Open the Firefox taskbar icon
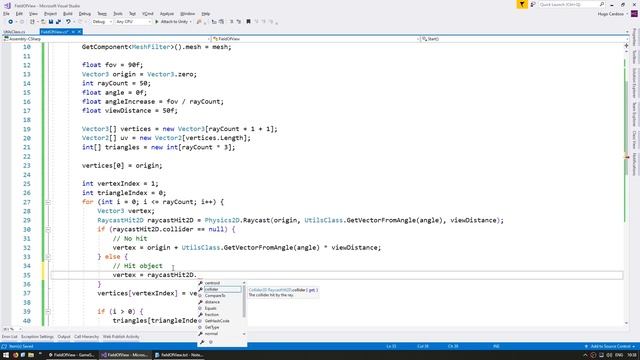Viewport: 640px width, 360px height. coord(16,355)
